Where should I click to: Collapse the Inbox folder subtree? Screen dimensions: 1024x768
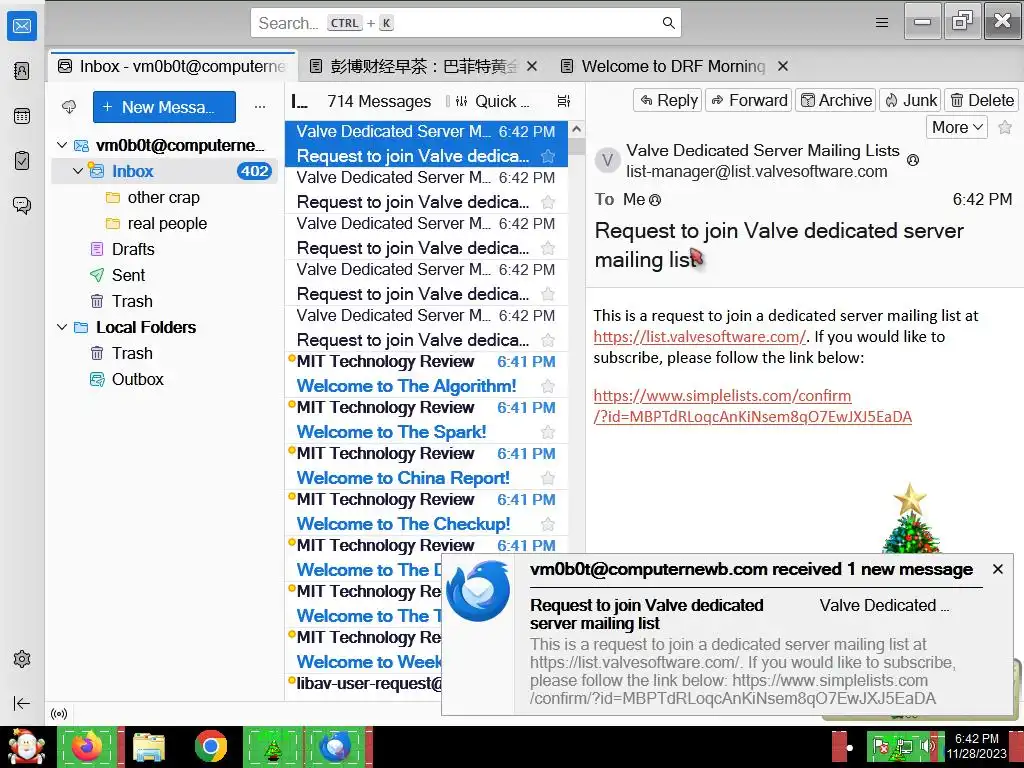[78, 171]
